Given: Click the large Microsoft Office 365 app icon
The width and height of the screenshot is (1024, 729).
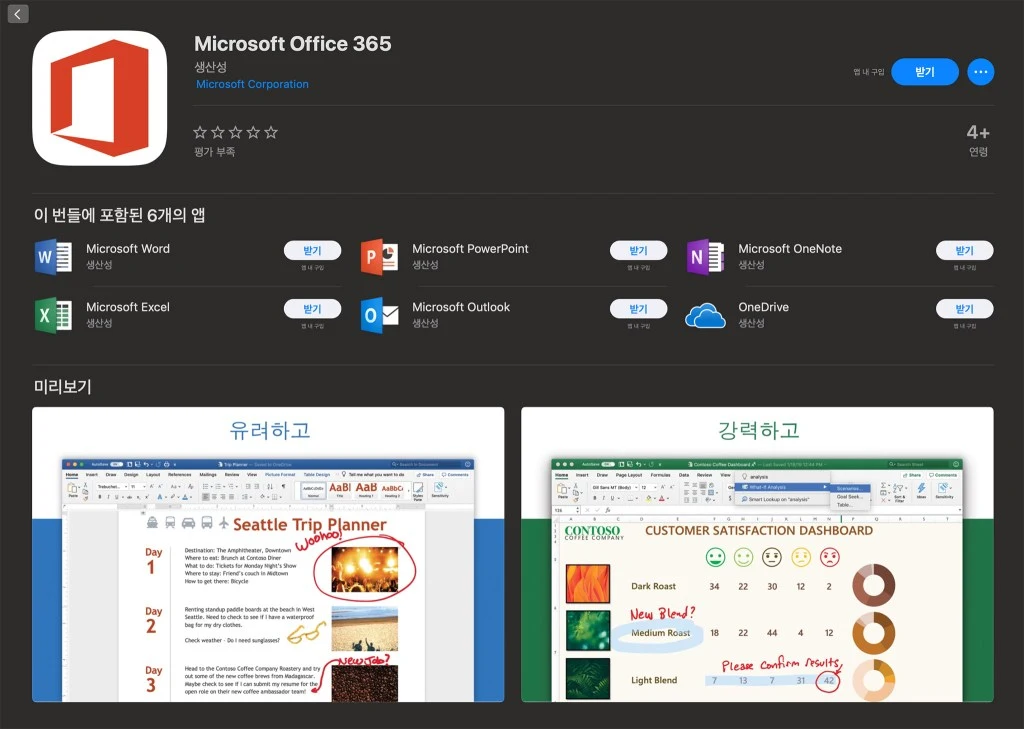Looking at the screenshot, I should click(x=99, y=97).
